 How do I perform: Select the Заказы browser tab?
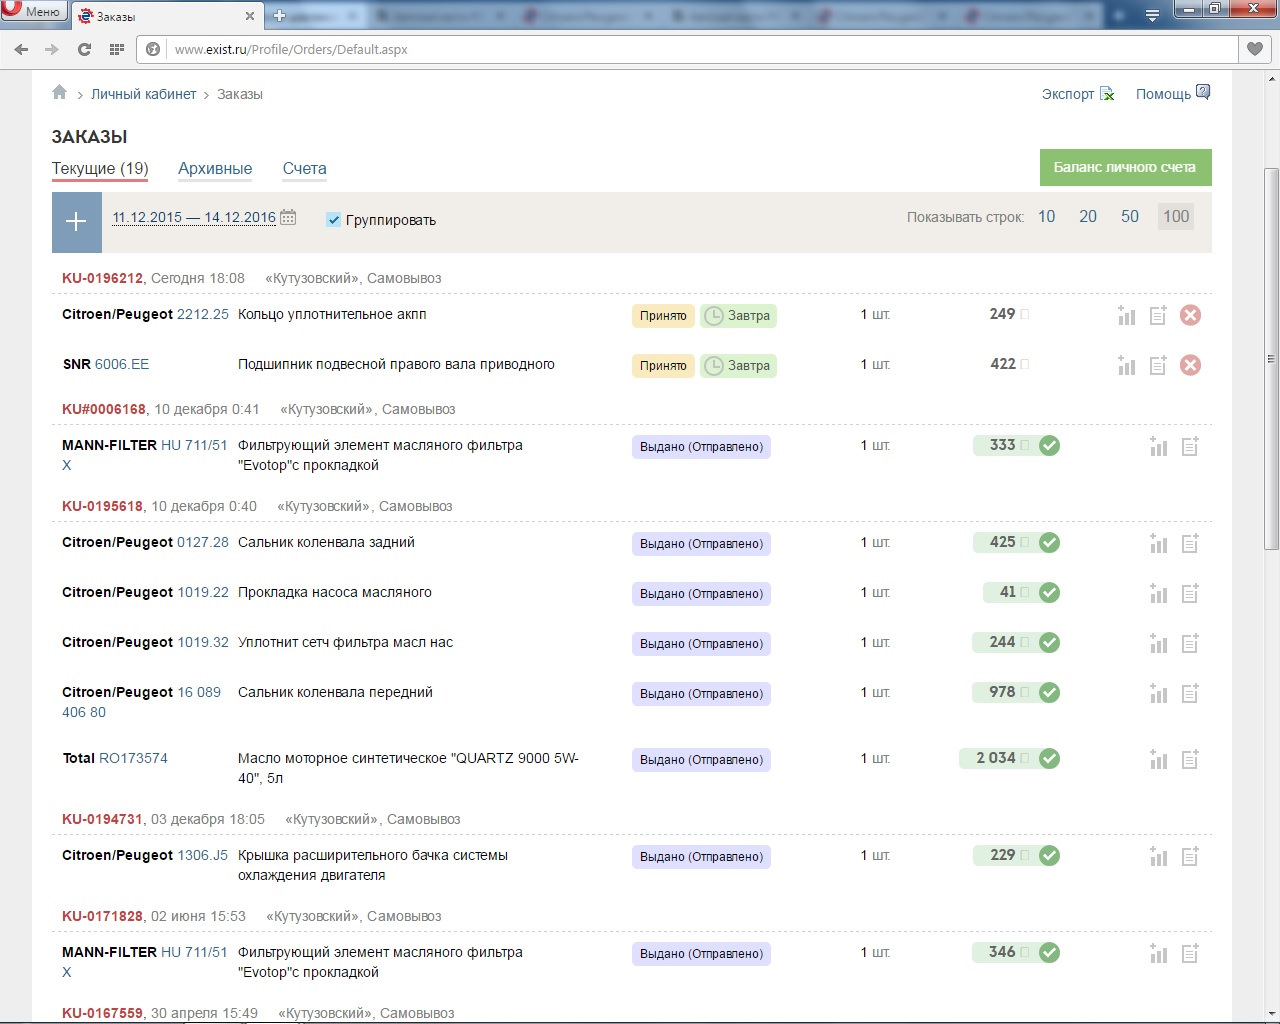pyautogui.click(x=166, y=16)
